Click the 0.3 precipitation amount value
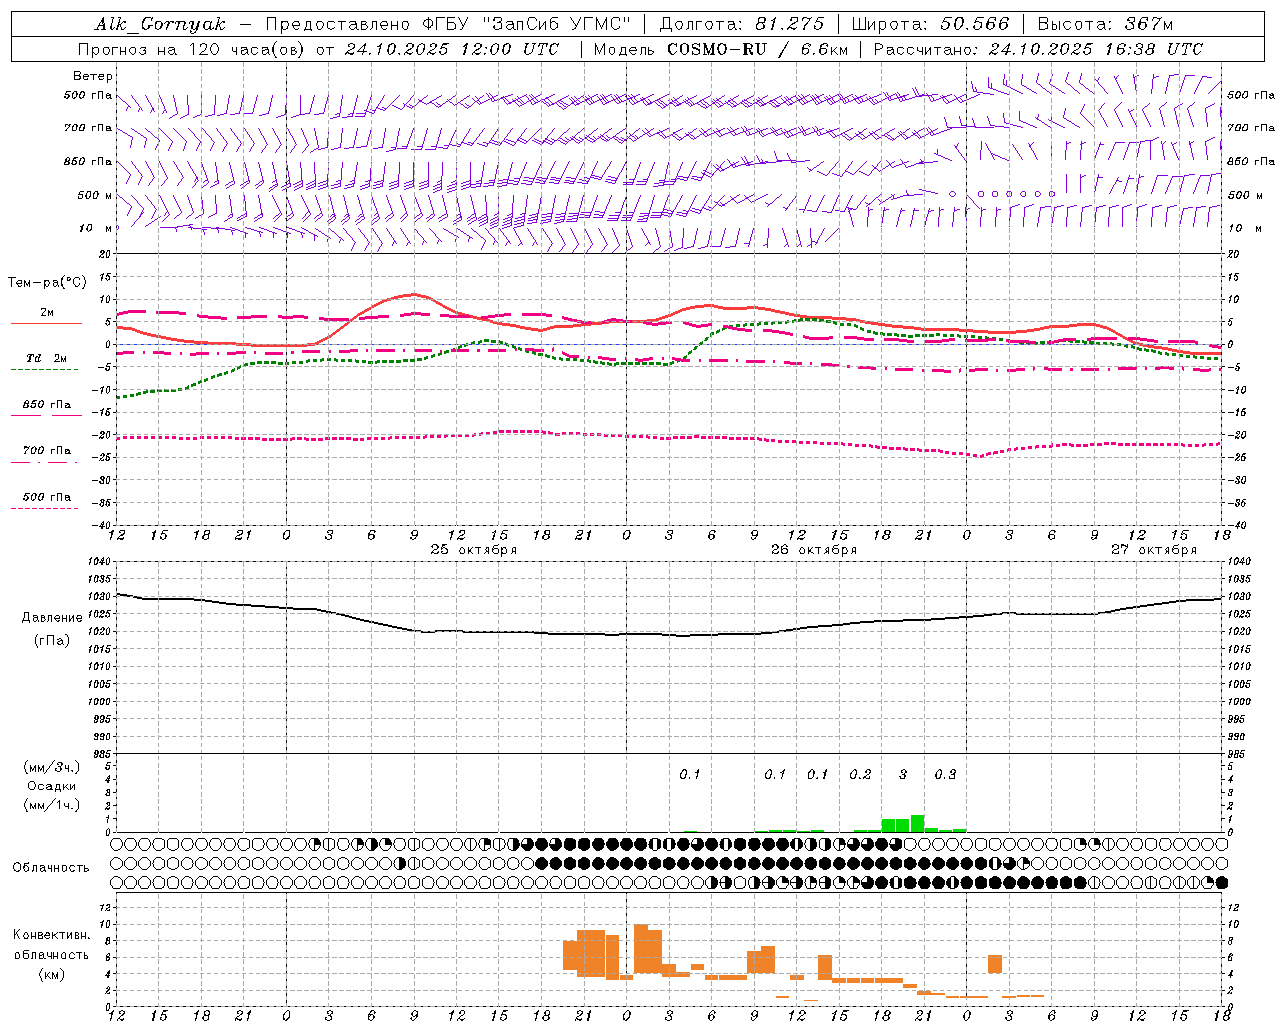This screenshot has height=1024, width=1280. [x=945, y=774]
